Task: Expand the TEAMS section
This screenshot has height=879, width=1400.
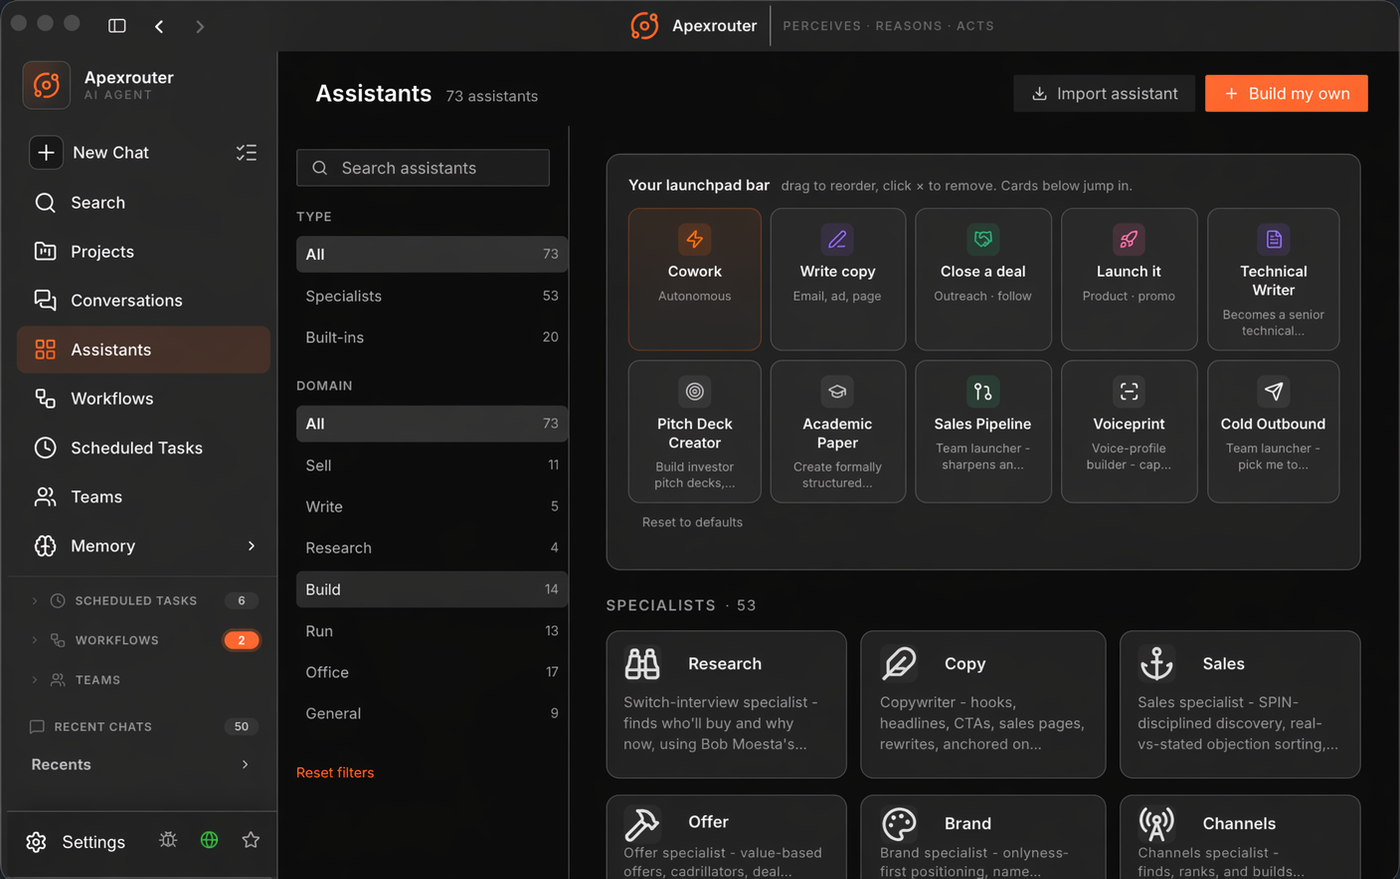Action: (35, 680)
